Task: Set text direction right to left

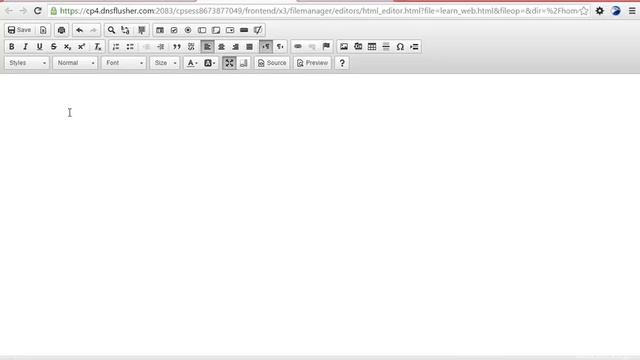Action: click(280, 47)
